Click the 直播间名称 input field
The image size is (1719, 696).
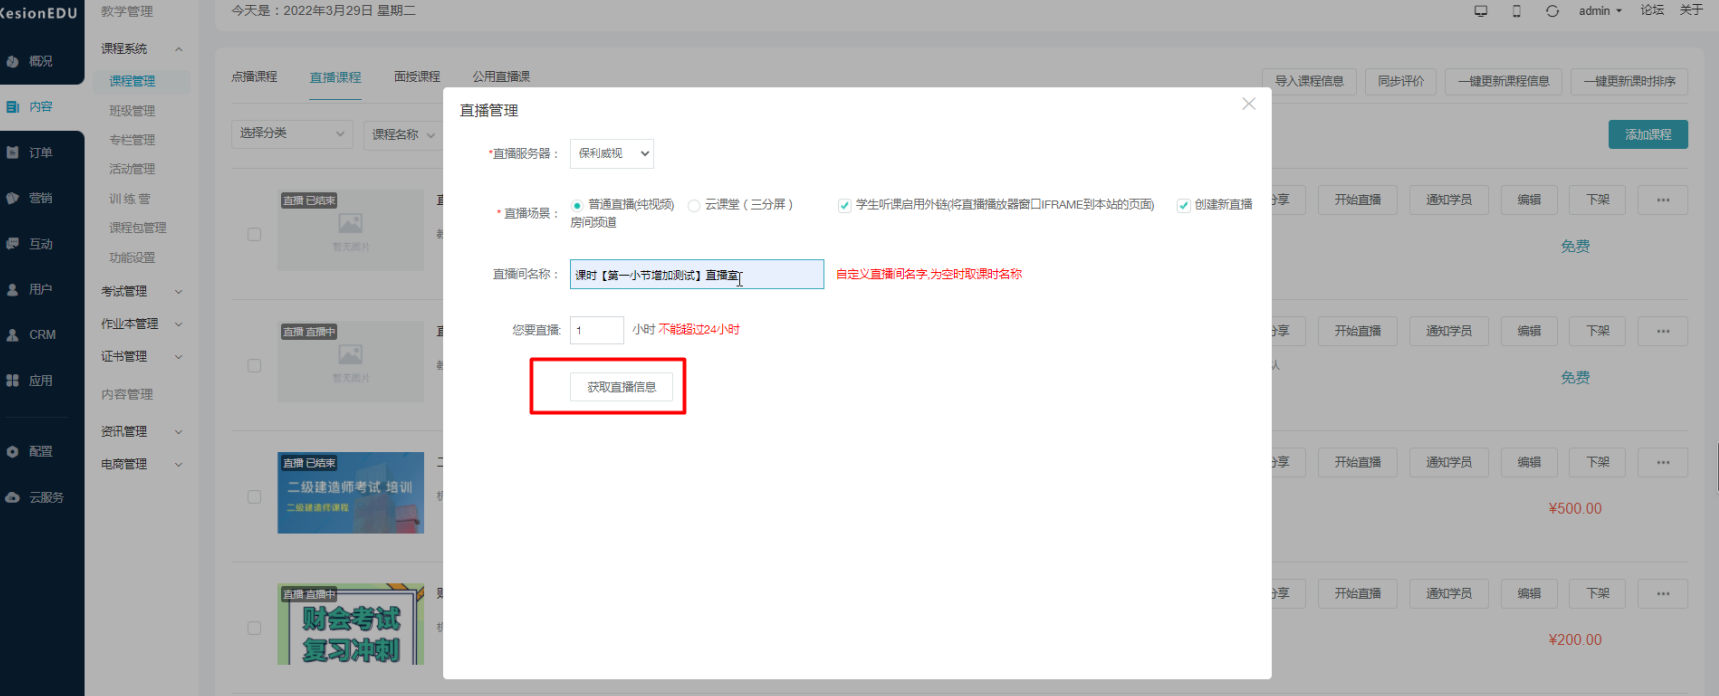coord(696,274)
